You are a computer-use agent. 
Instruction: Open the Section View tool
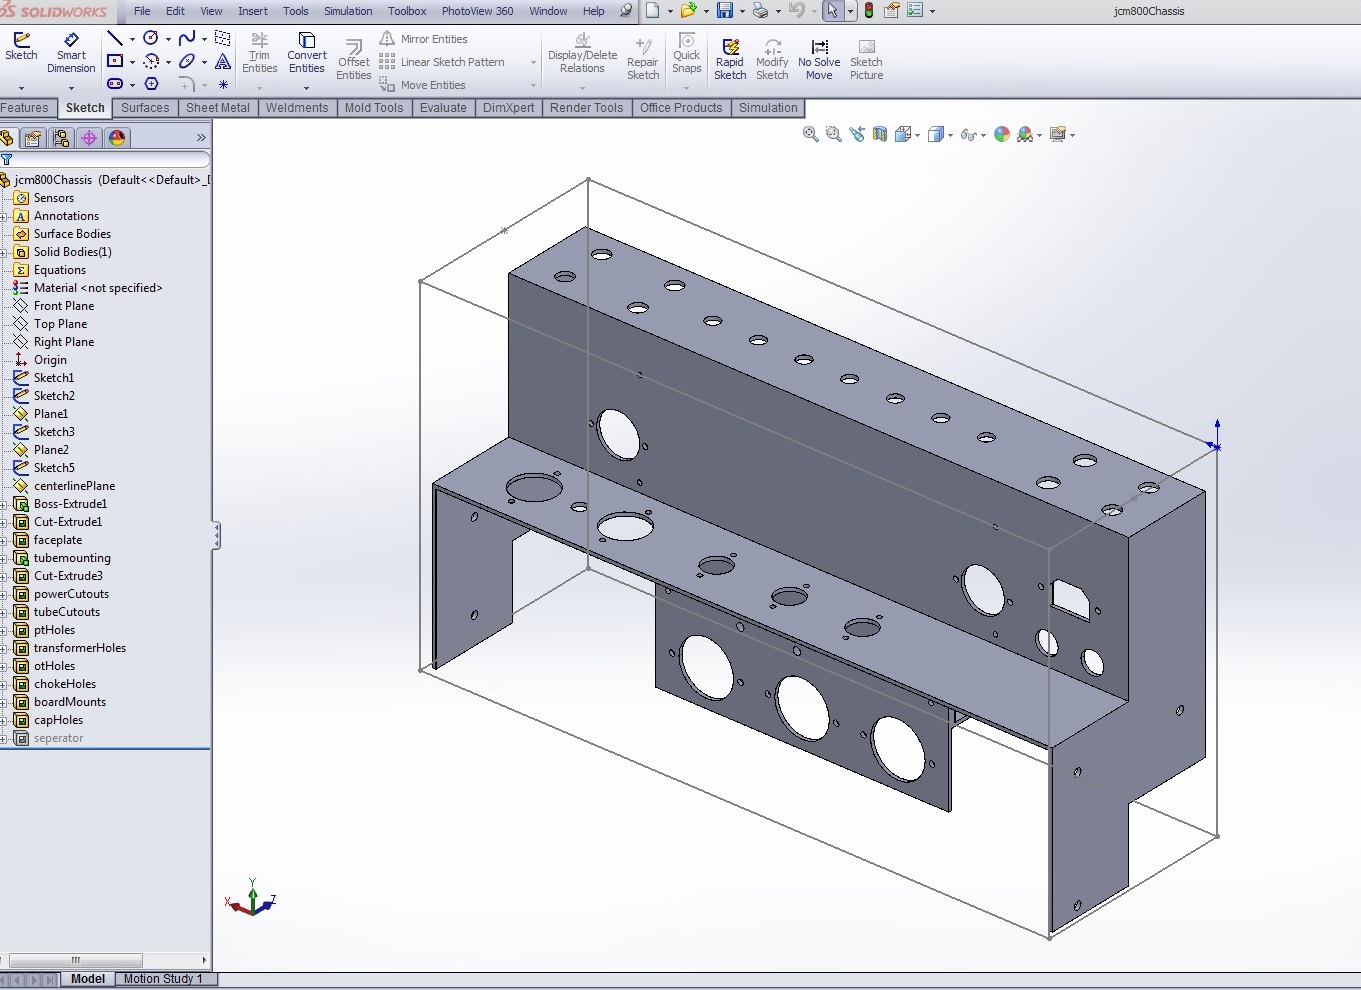[880, 135]
